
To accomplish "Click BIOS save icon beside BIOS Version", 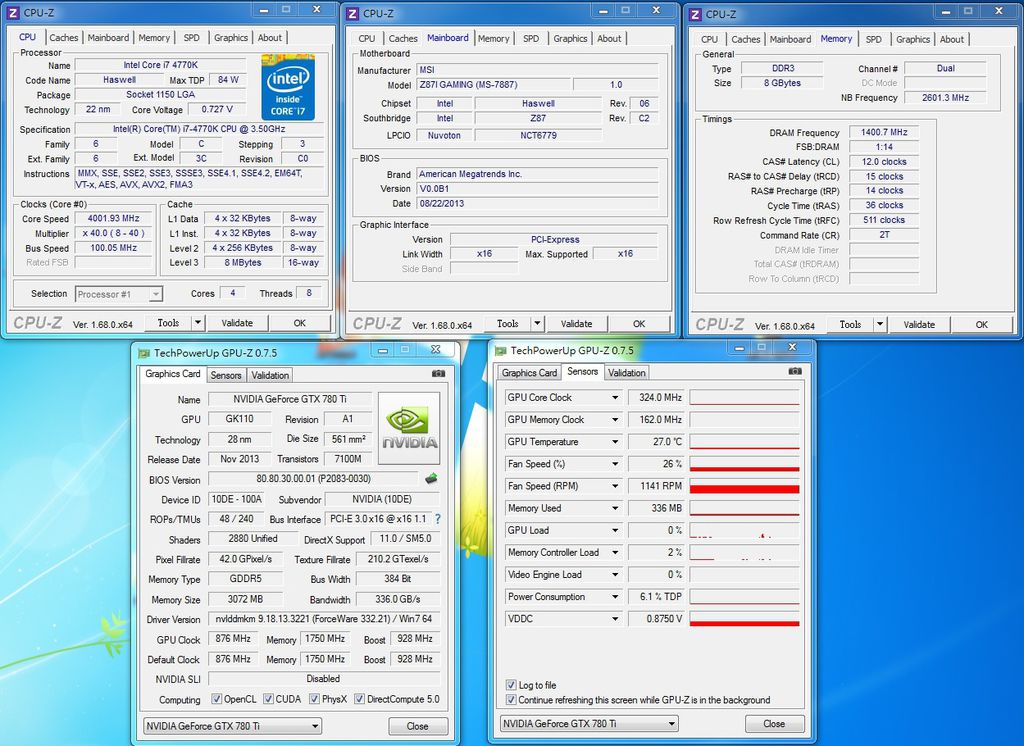I will [431, 479].
